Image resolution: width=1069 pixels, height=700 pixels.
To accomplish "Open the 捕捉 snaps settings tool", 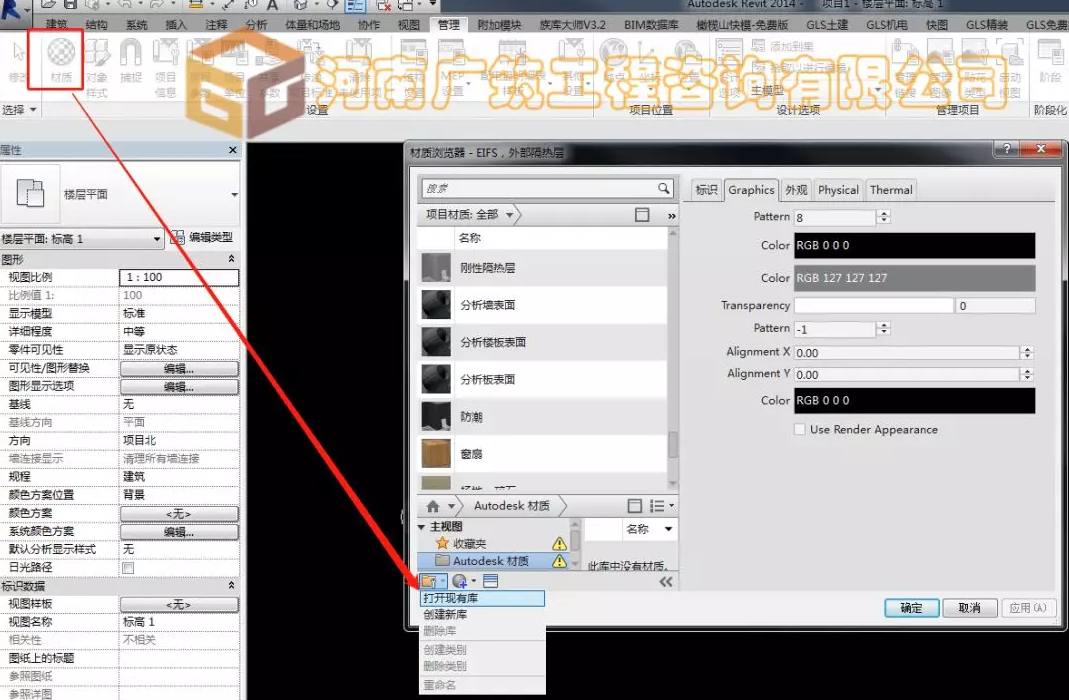I will coord(130,60).
